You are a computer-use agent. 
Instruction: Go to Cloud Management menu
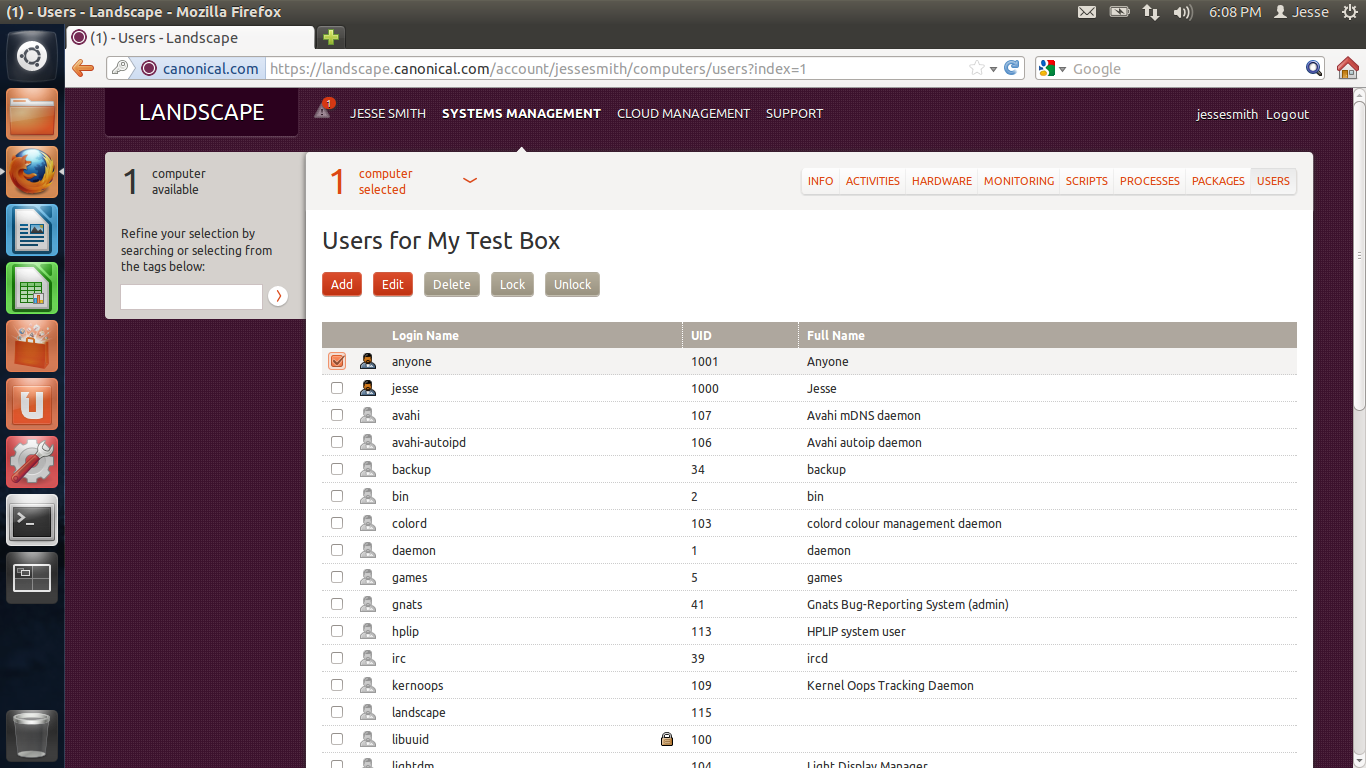pyautogui.click(x=683, y=113)
